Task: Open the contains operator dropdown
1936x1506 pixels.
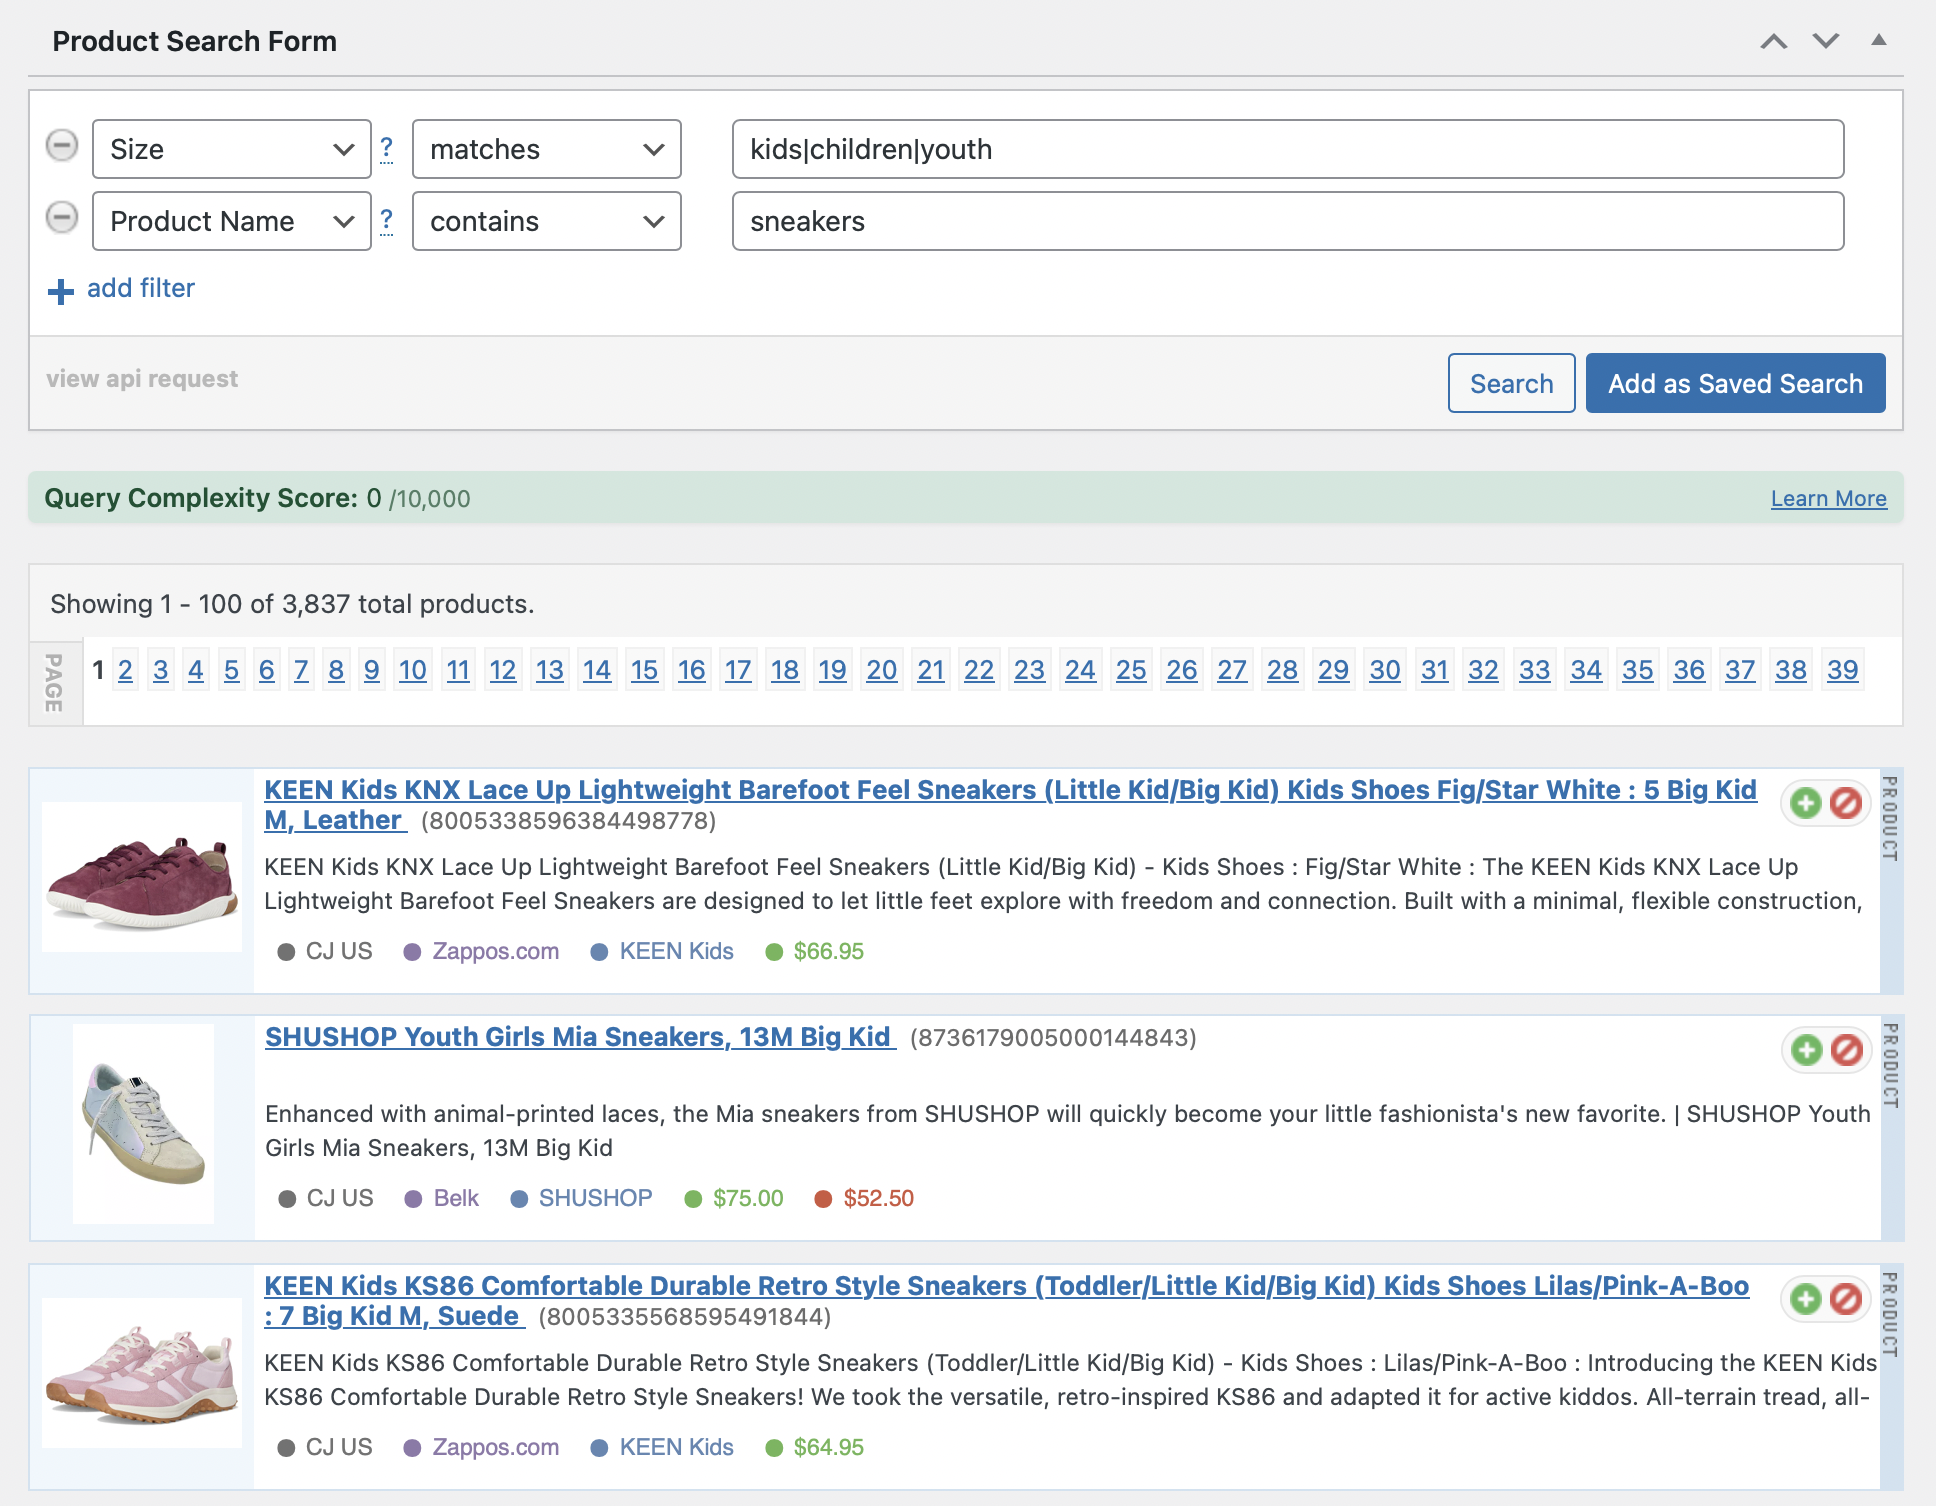Action: 547,221
